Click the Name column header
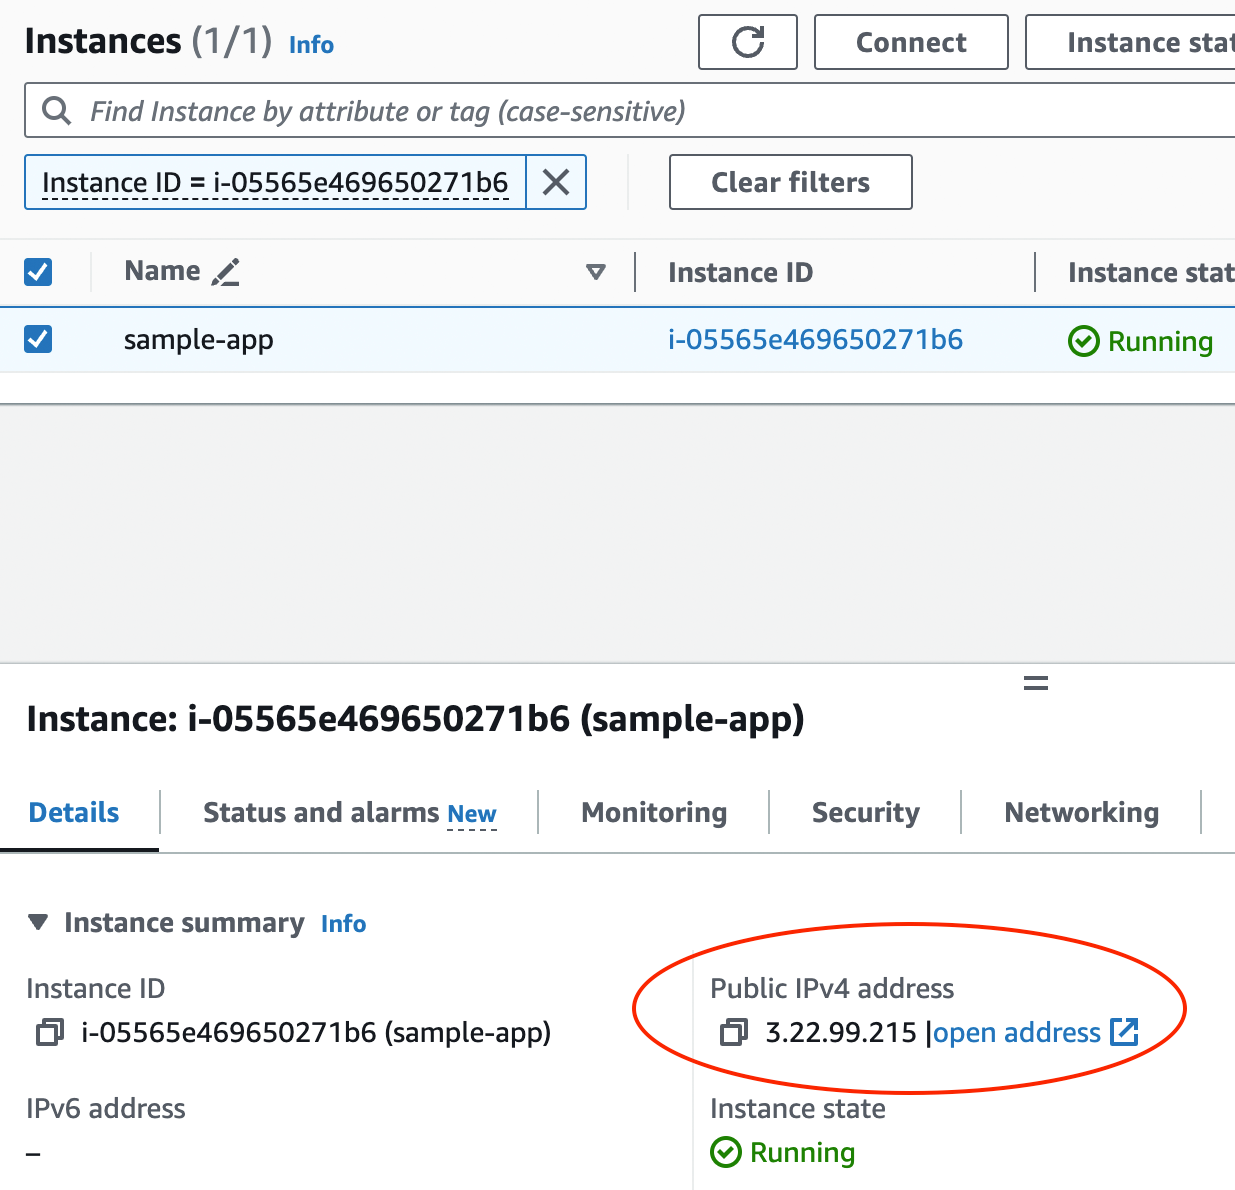1235x1190 pixels. coord(162,271)
